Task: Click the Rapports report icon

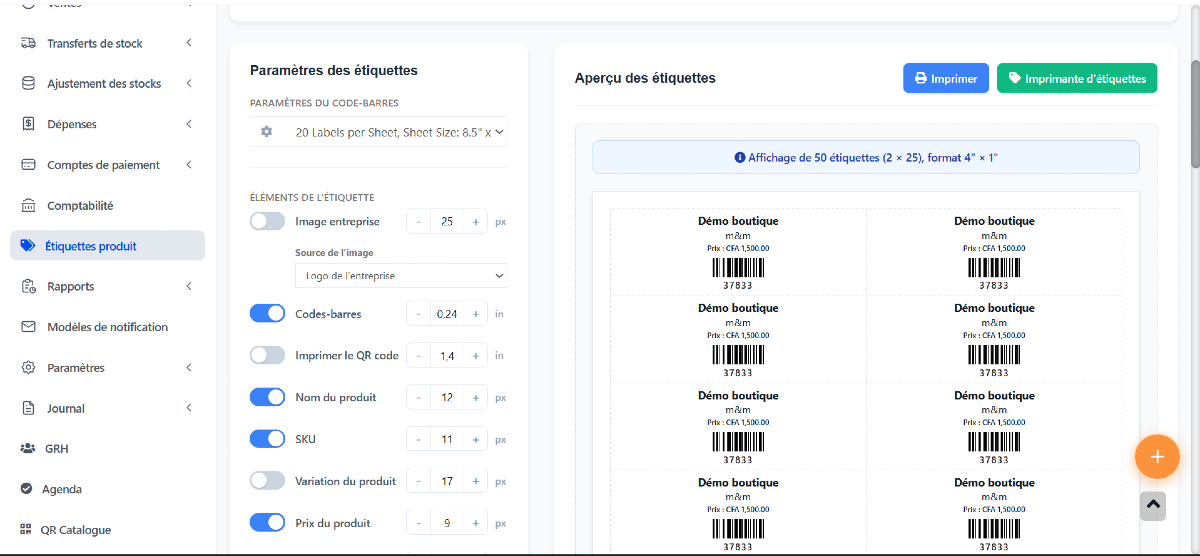Action: point(28,286)
